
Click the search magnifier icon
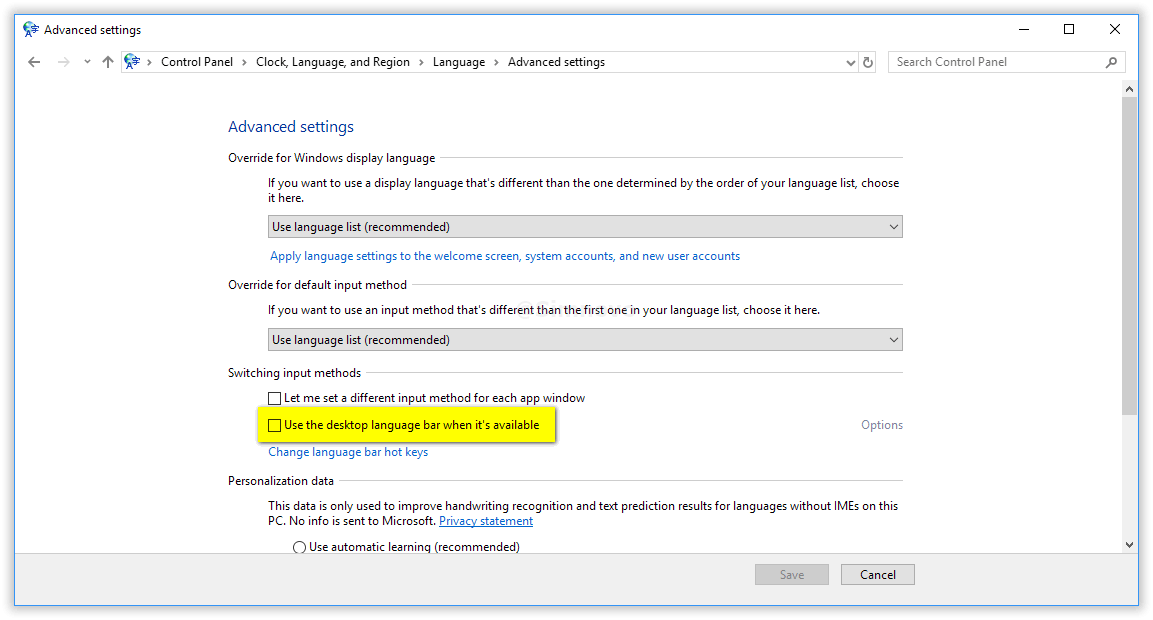click(1111, 62)
